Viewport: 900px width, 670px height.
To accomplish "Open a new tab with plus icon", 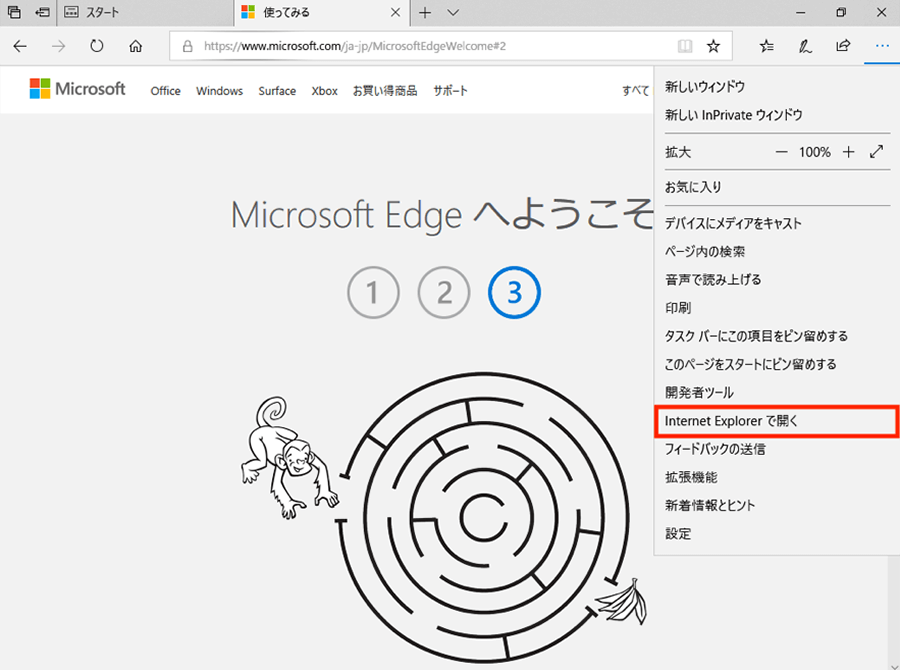I will pyautogui.click(x=425, y=13).
